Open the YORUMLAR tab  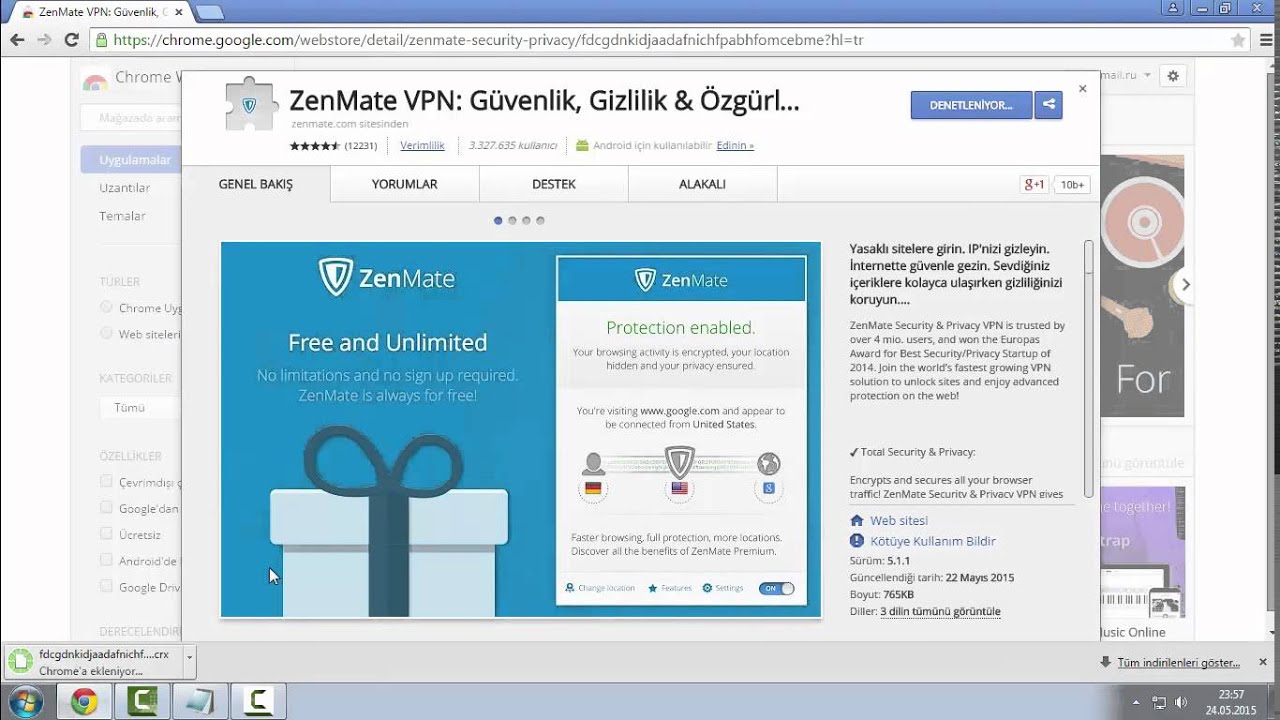[x=405, y=184]
